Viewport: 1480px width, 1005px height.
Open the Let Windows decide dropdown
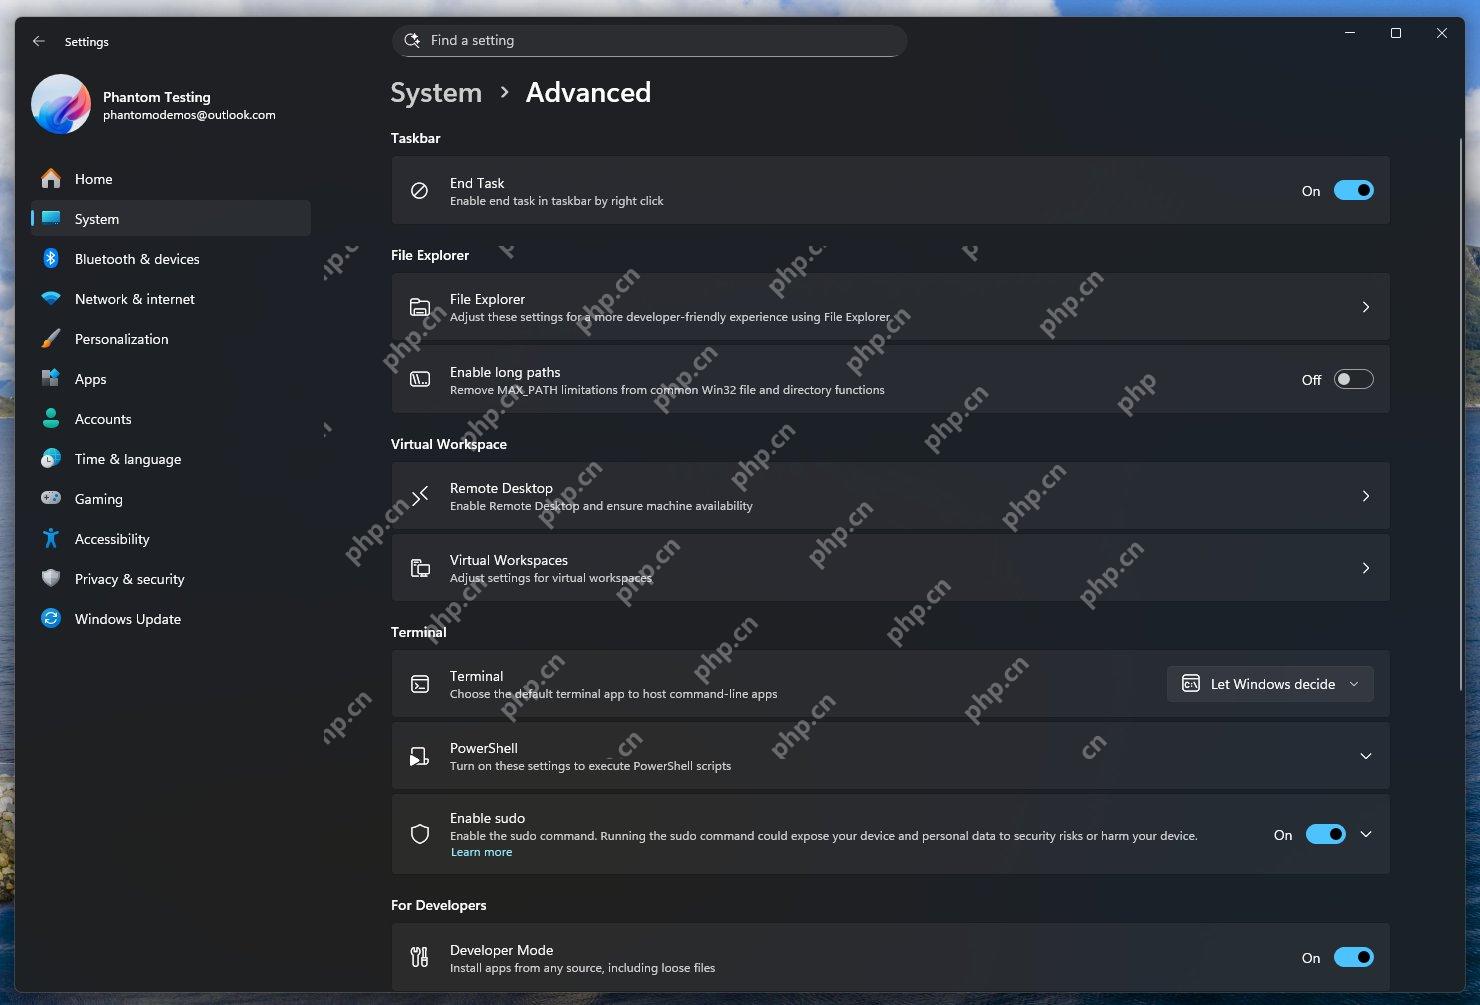point(1270,684)
